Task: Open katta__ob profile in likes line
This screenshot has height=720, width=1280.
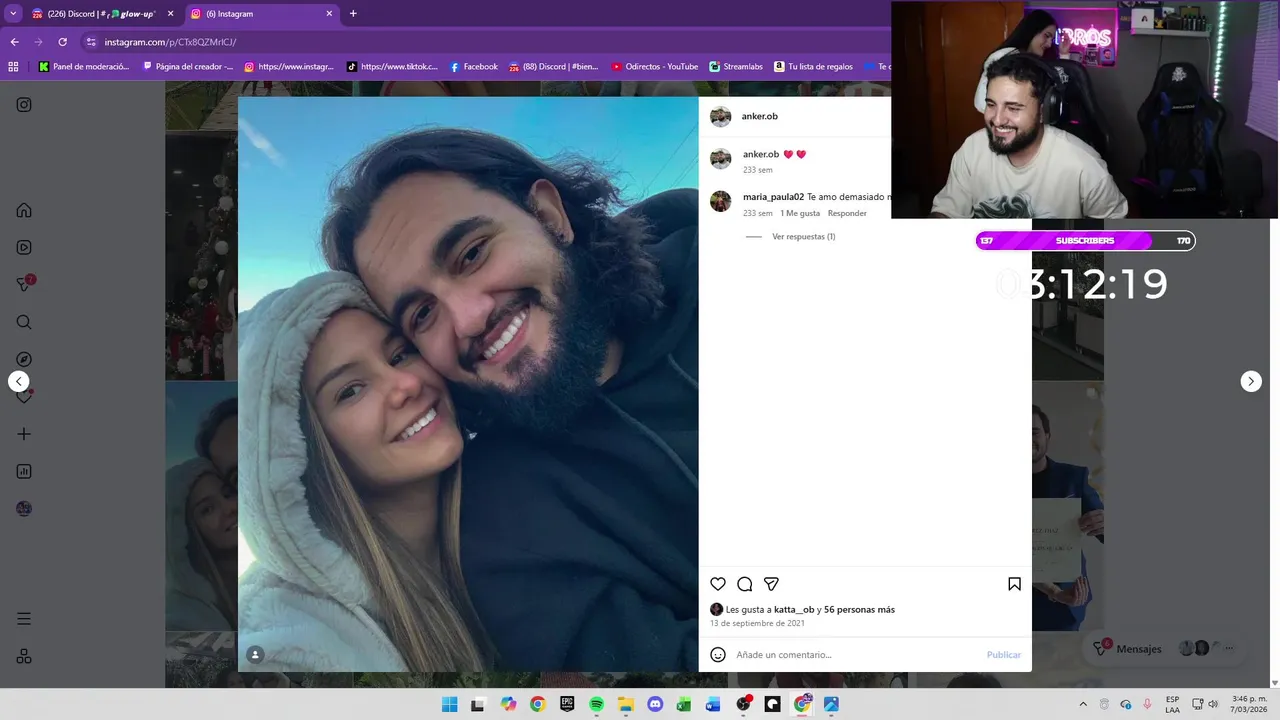Action: [794, 610]
